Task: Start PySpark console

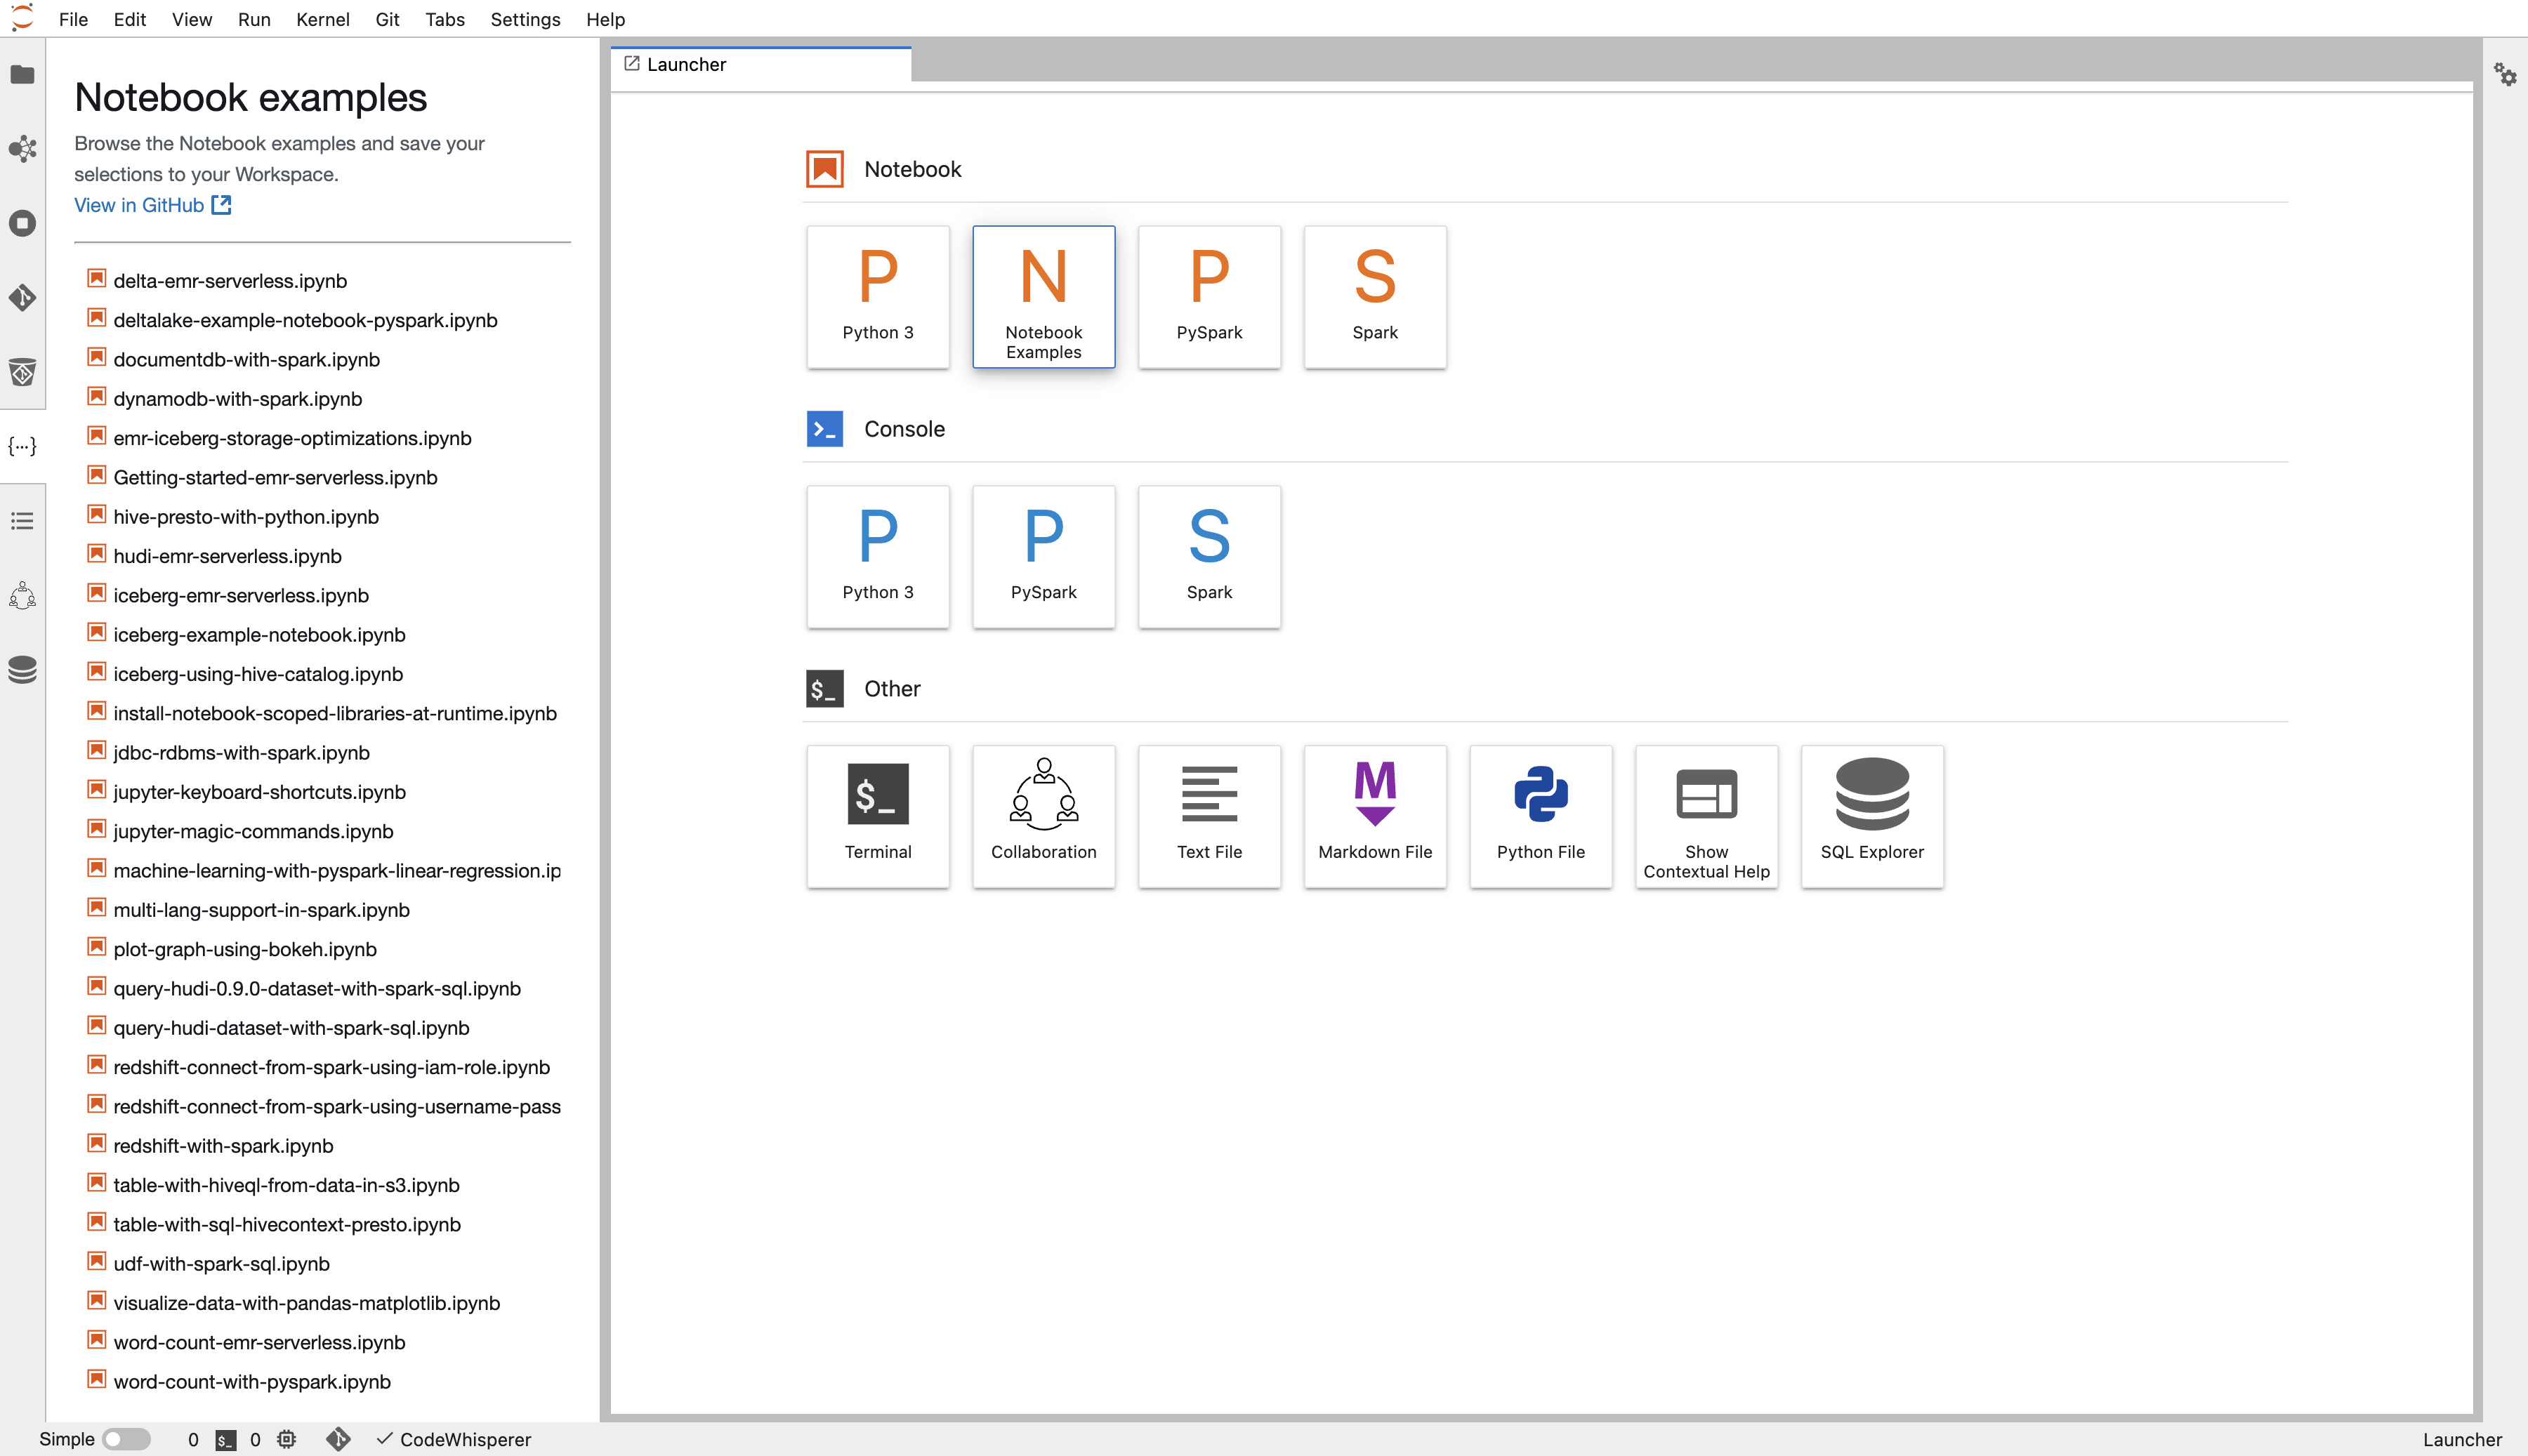Action: [x=1044, y=557]
